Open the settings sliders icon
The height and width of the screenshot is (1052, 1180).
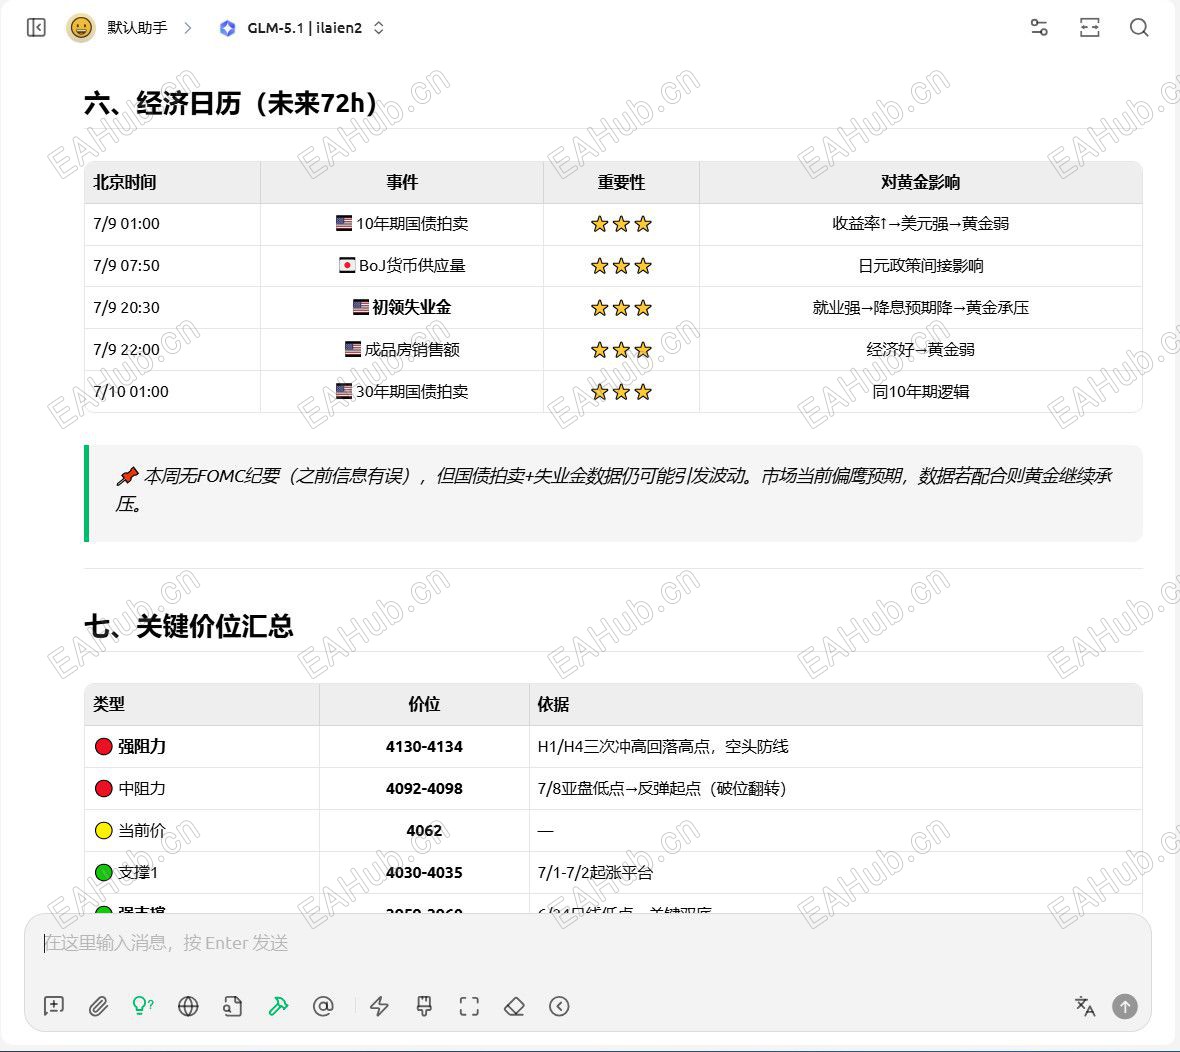1039,28
